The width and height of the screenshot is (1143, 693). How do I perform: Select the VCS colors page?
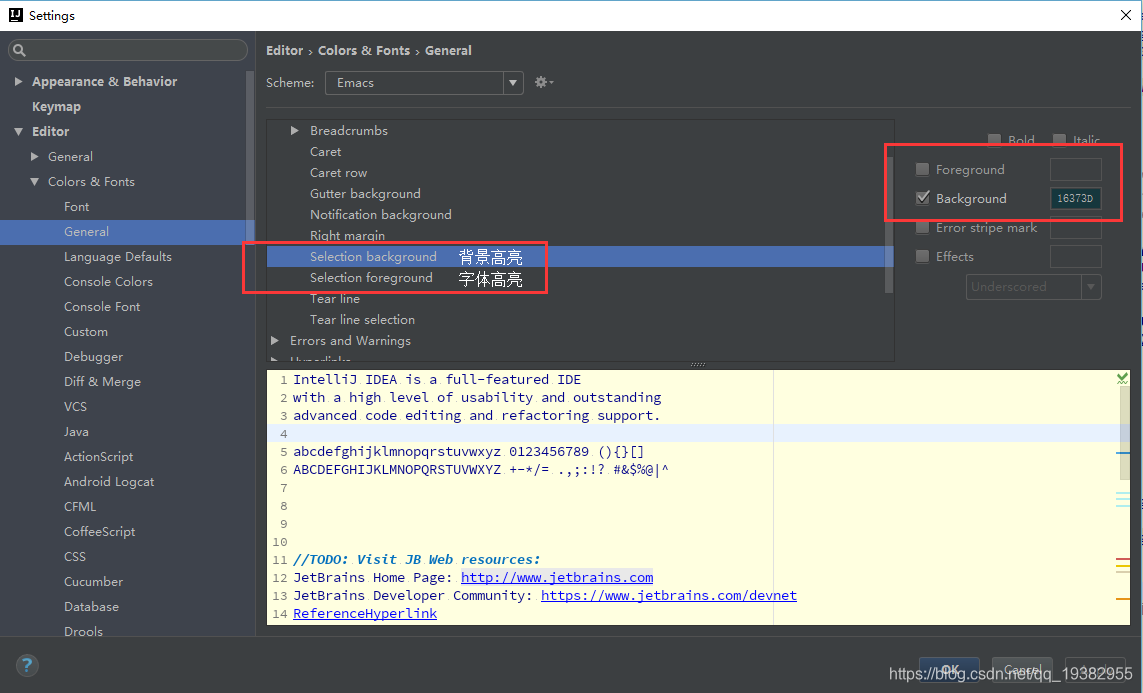tap(75, 407)
